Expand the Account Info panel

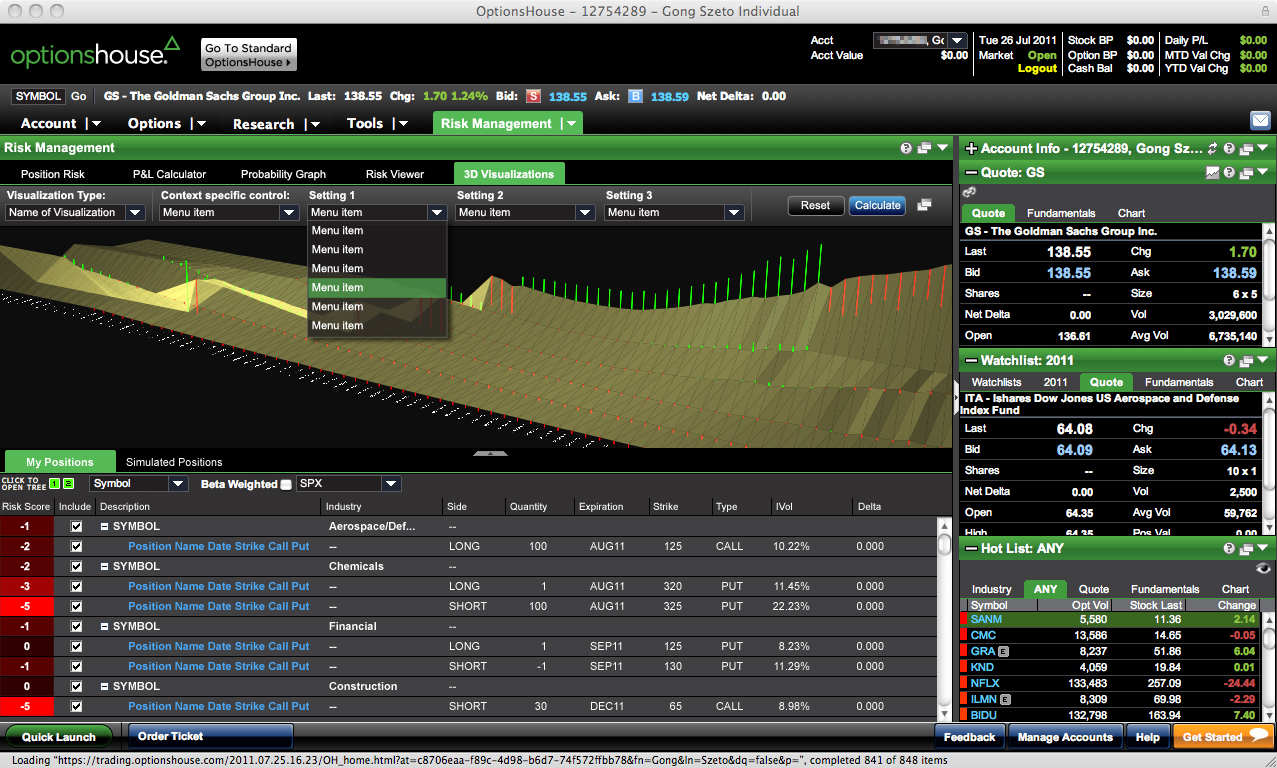970,148
